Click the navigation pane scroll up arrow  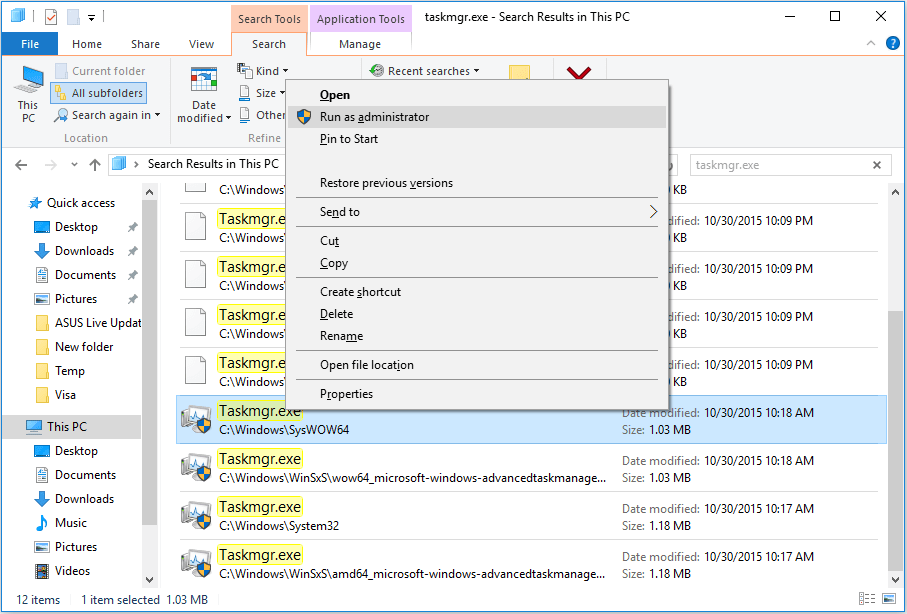pos(149,192)
